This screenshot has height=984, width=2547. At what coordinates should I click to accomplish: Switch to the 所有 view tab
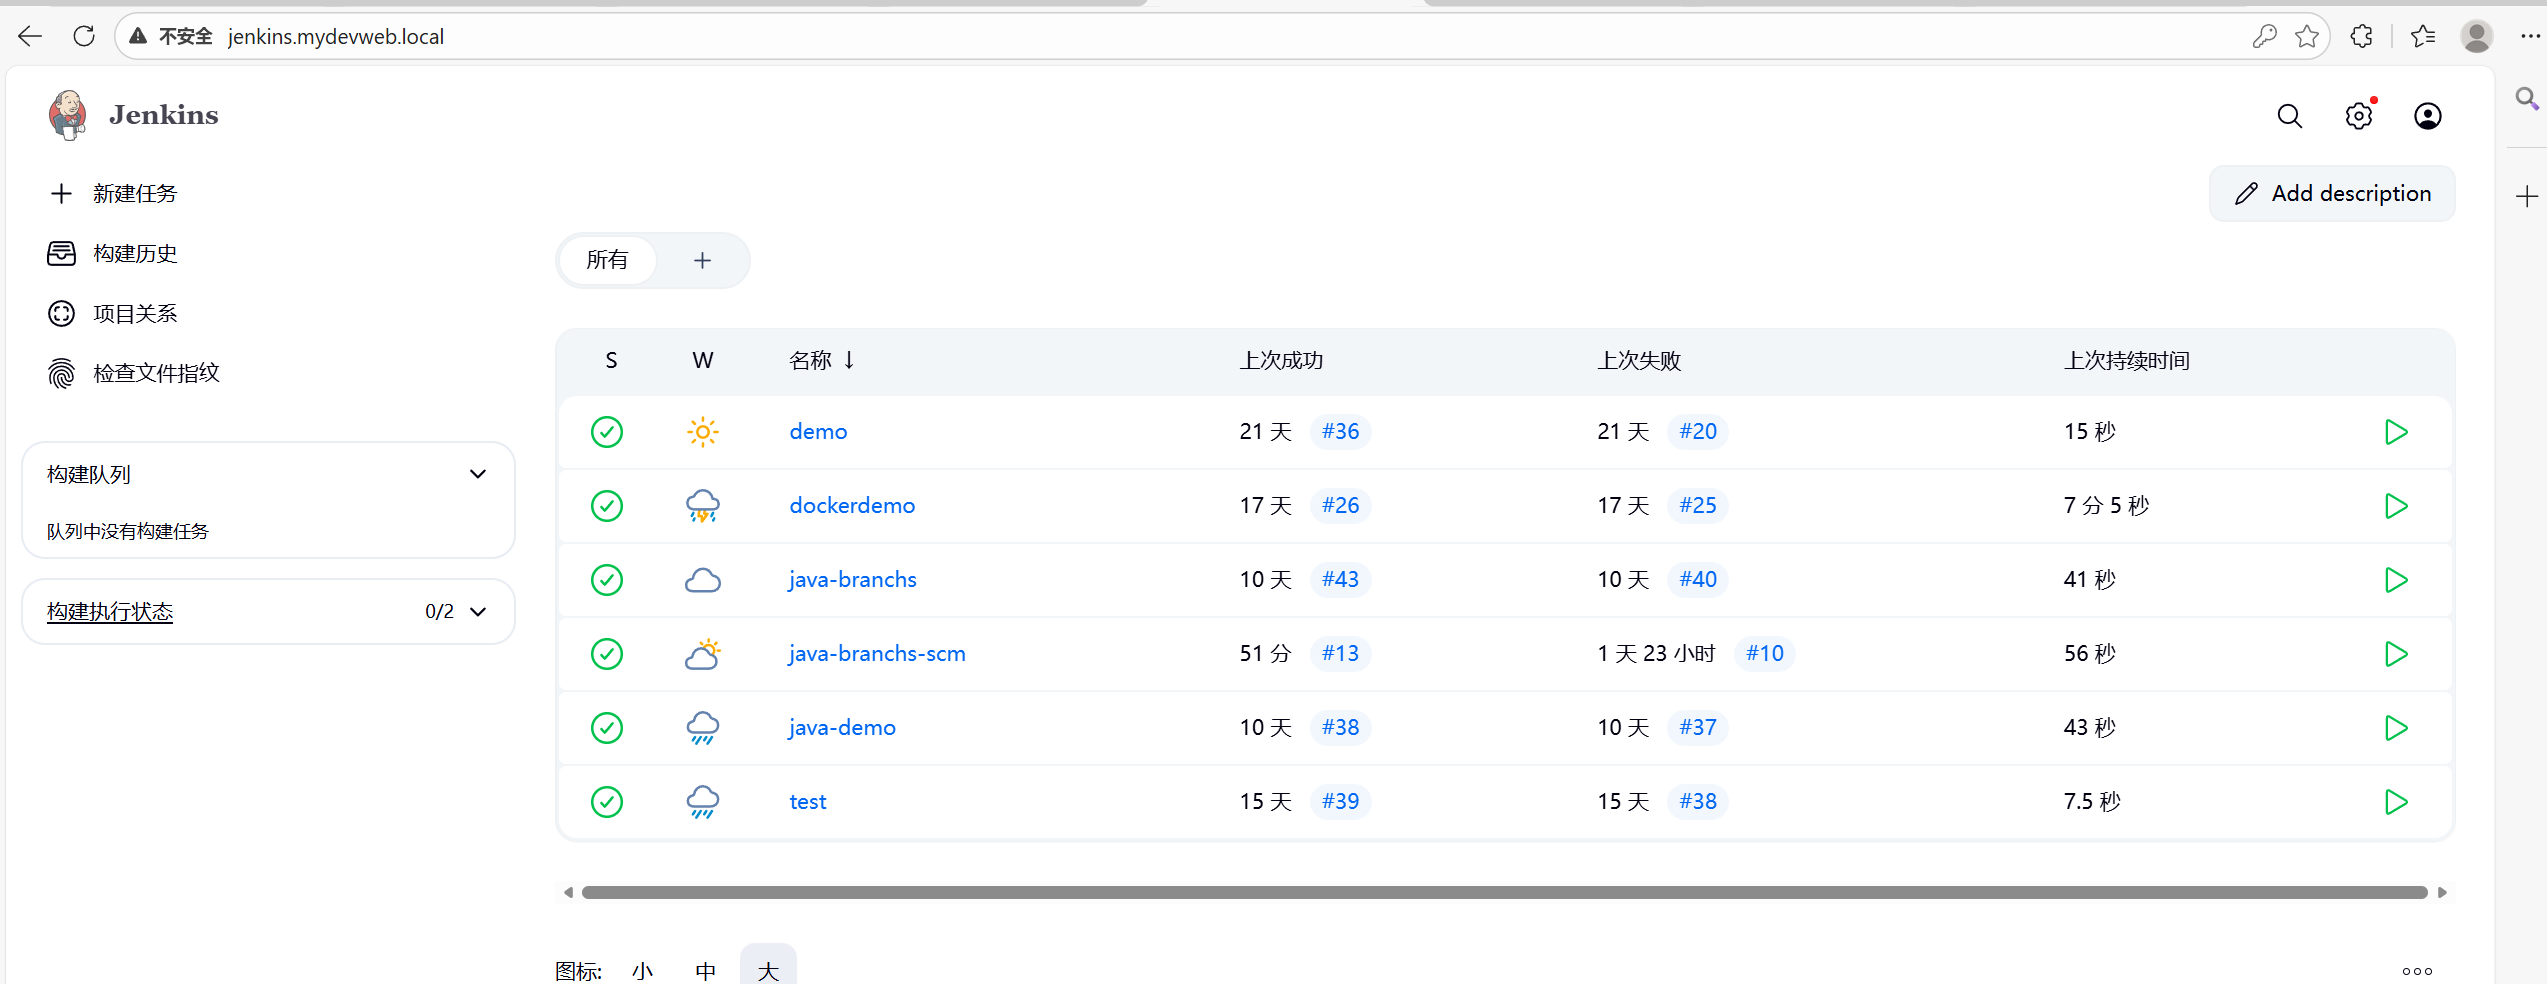point(607,260)
